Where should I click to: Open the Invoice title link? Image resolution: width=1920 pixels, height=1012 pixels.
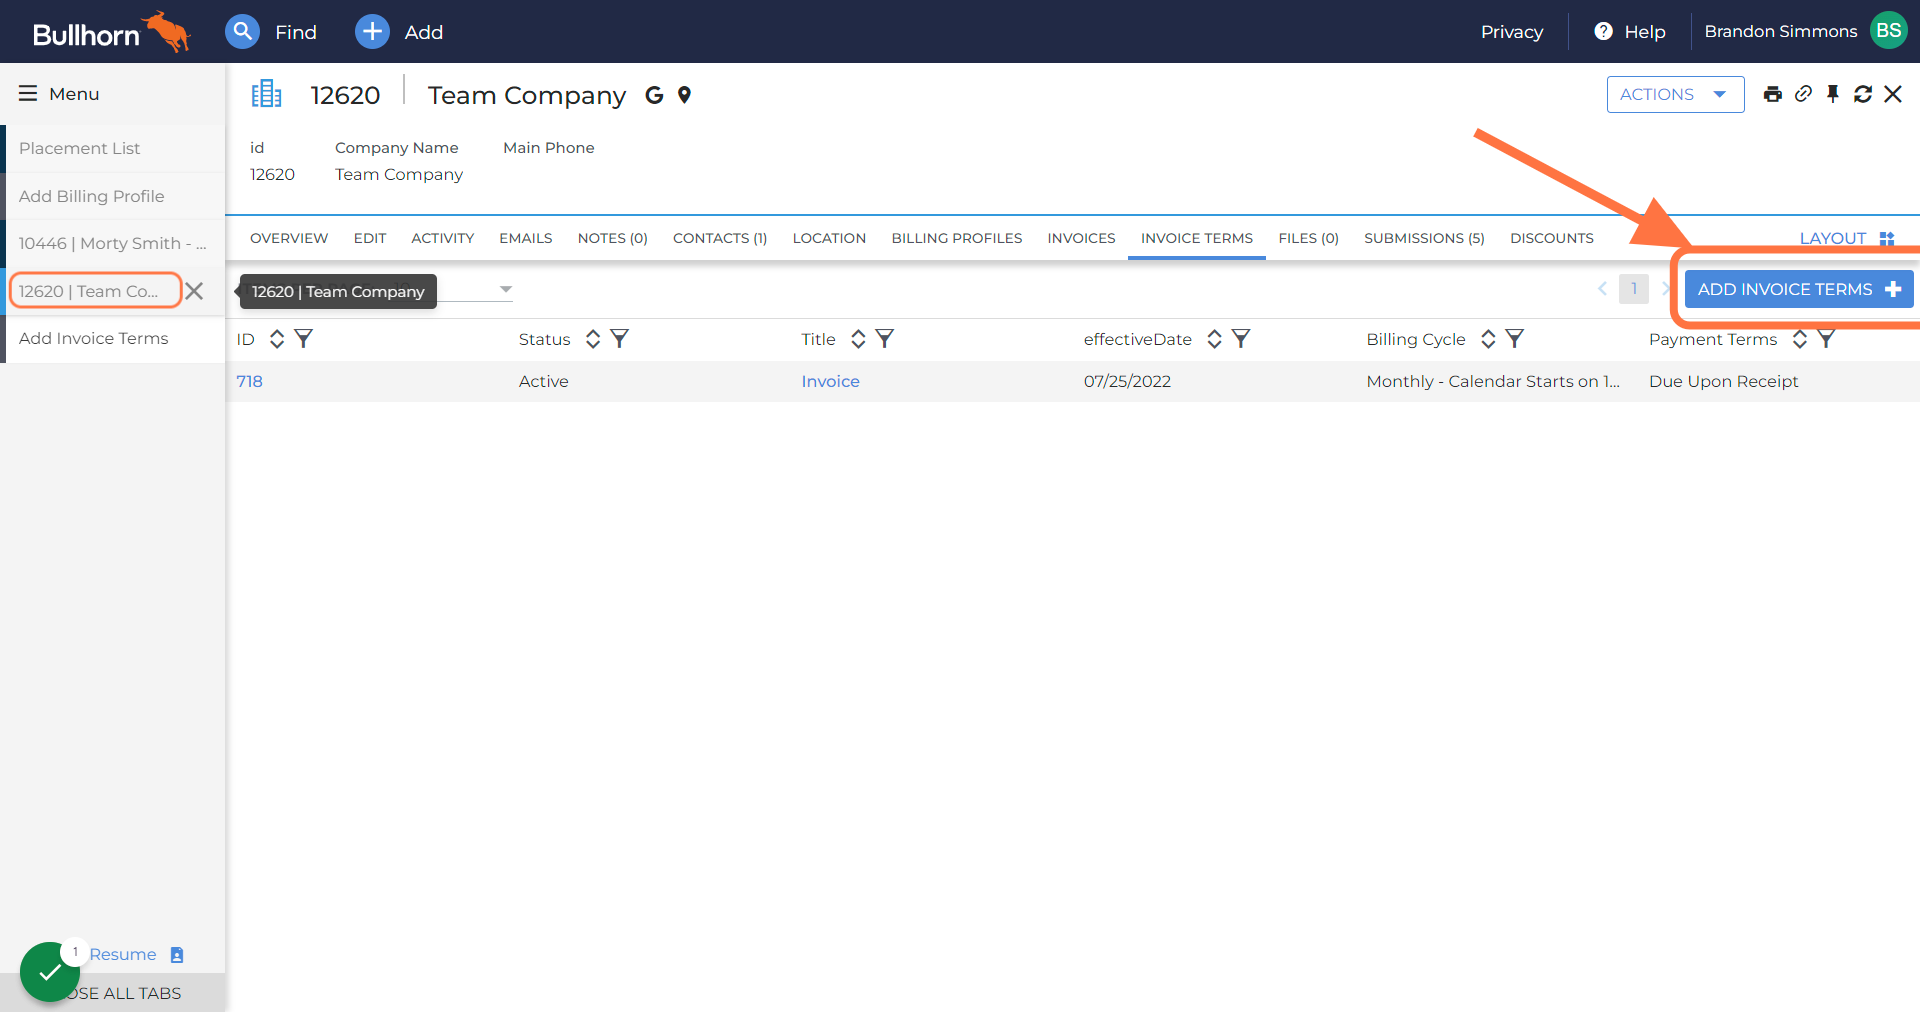pos(830,381)
